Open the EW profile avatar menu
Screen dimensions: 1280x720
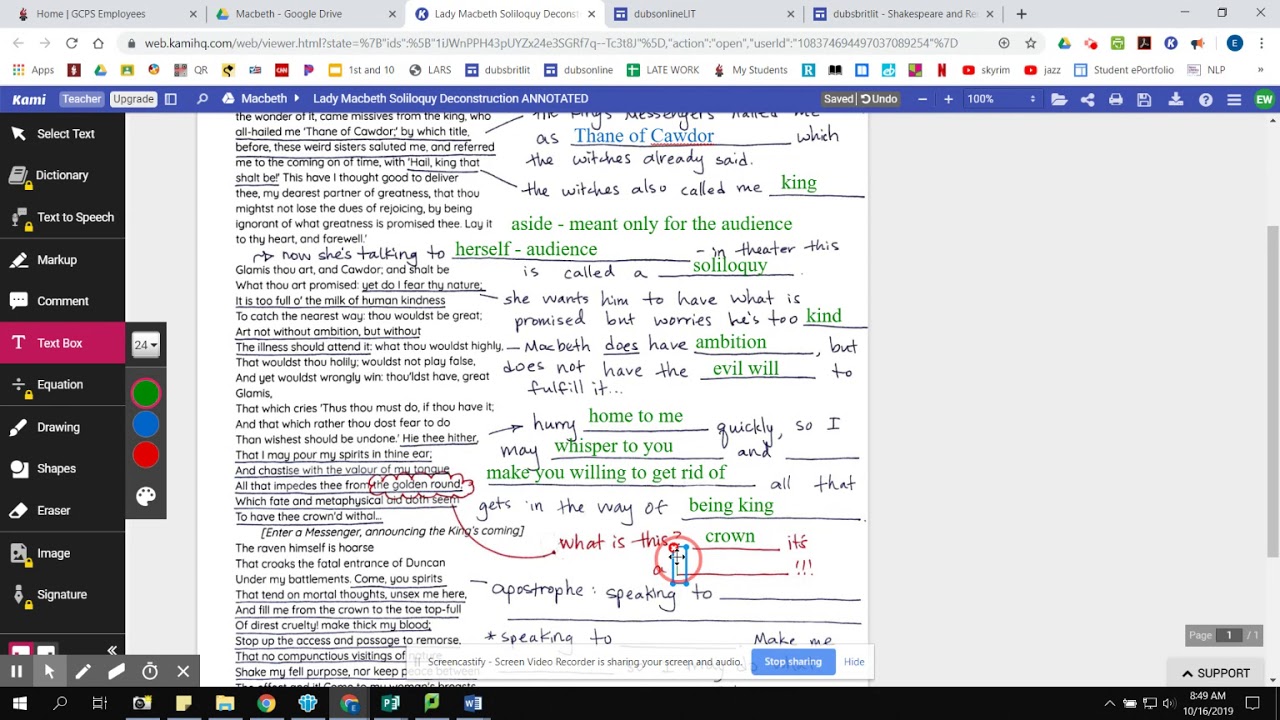tap(1264, 99)
